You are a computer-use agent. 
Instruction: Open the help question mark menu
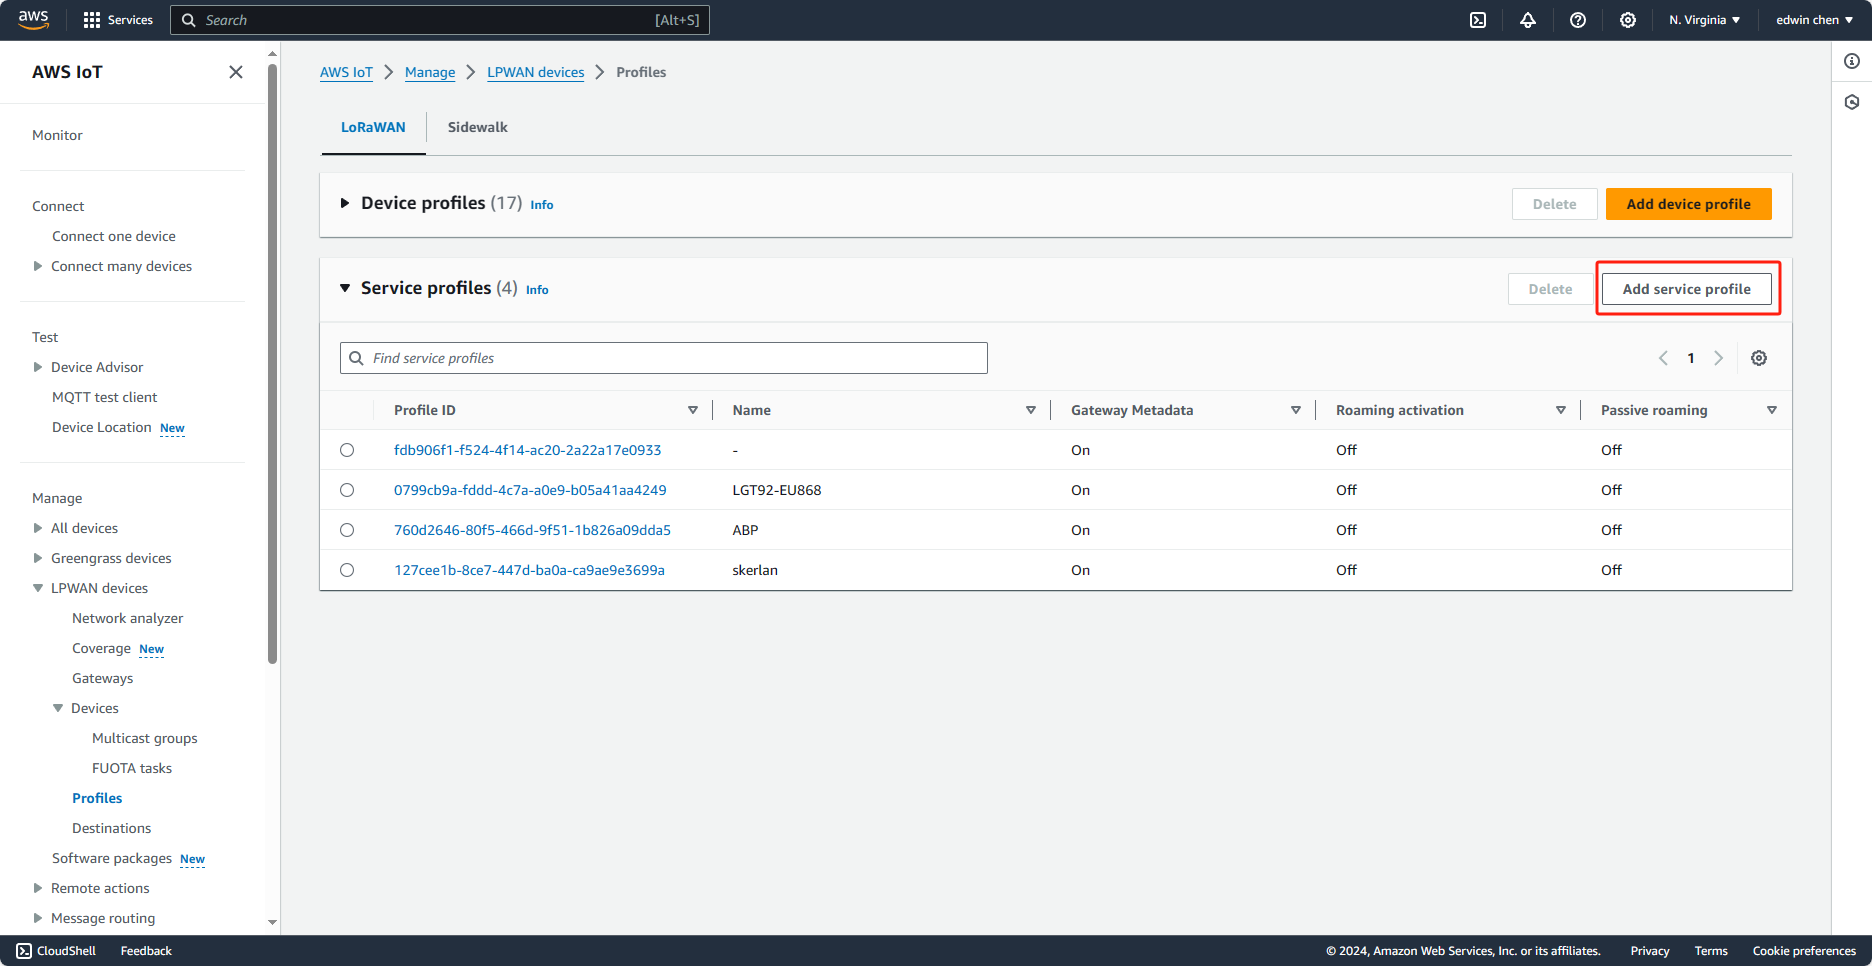tap(1578, 20)
